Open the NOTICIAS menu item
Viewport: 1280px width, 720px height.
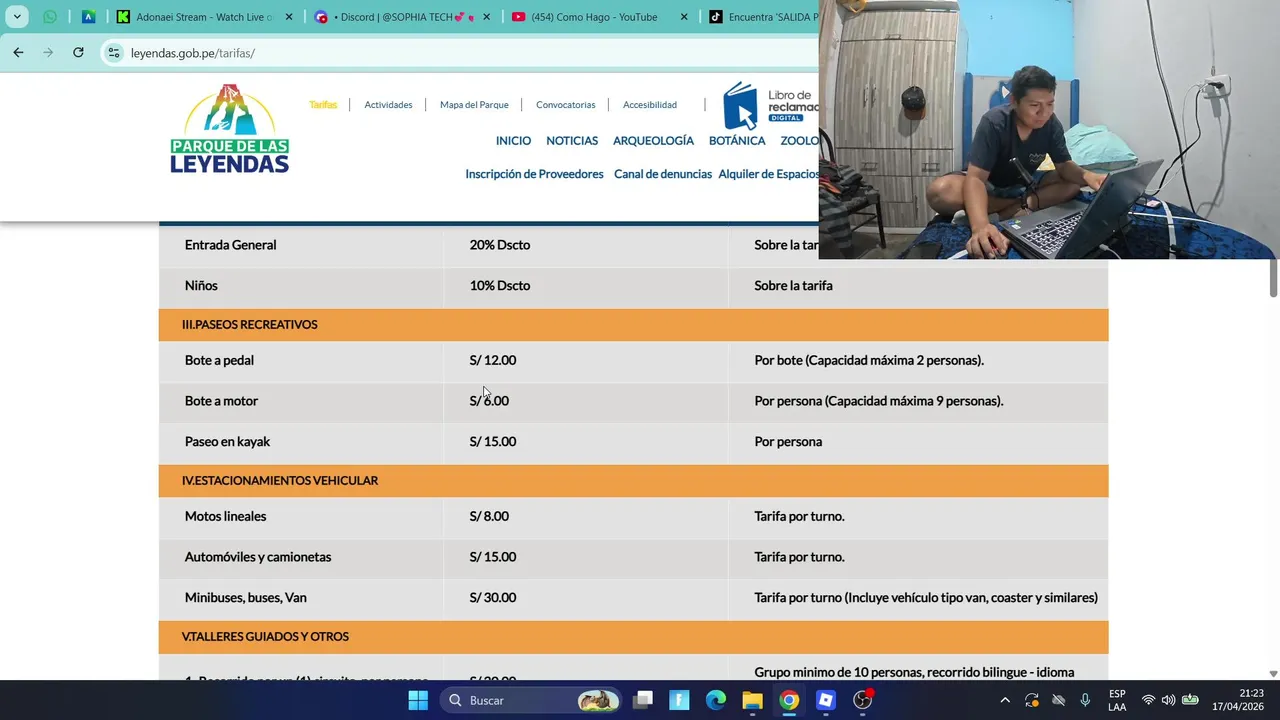(572, 141)
